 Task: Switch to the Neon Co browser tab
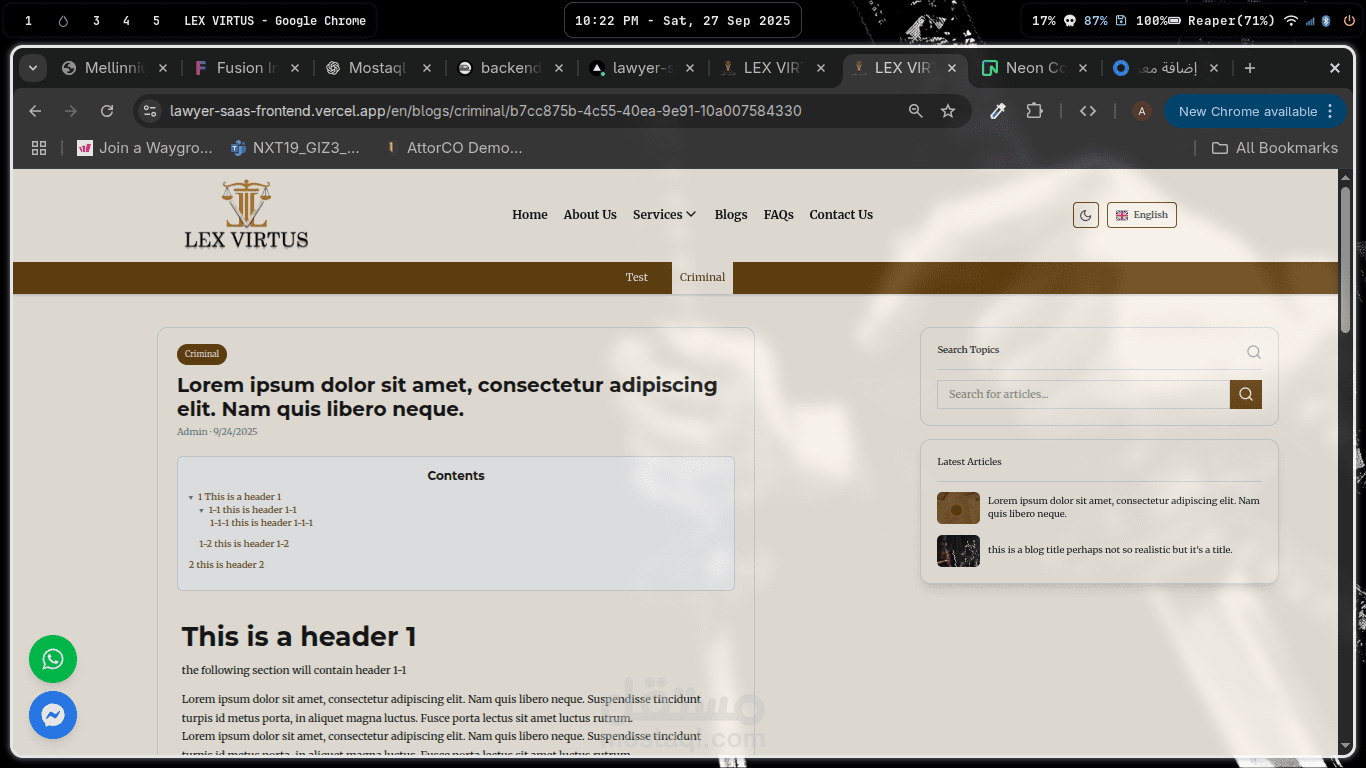1036,68
